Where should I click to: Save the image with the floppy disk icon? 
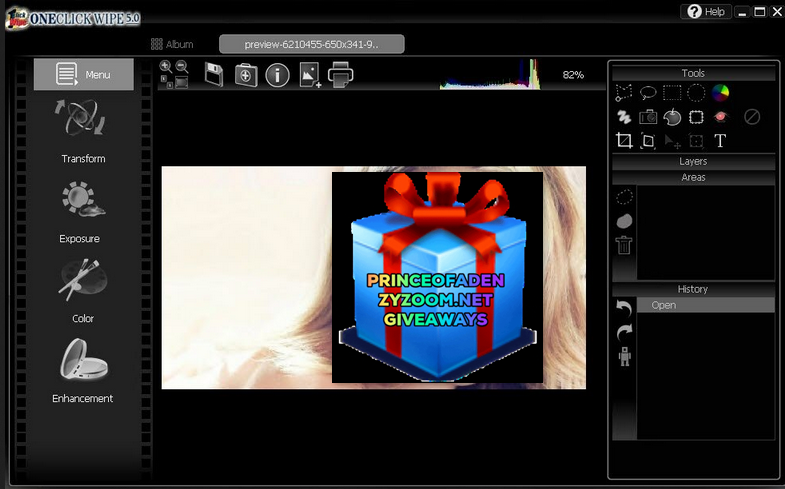click(x=214, y=75)
